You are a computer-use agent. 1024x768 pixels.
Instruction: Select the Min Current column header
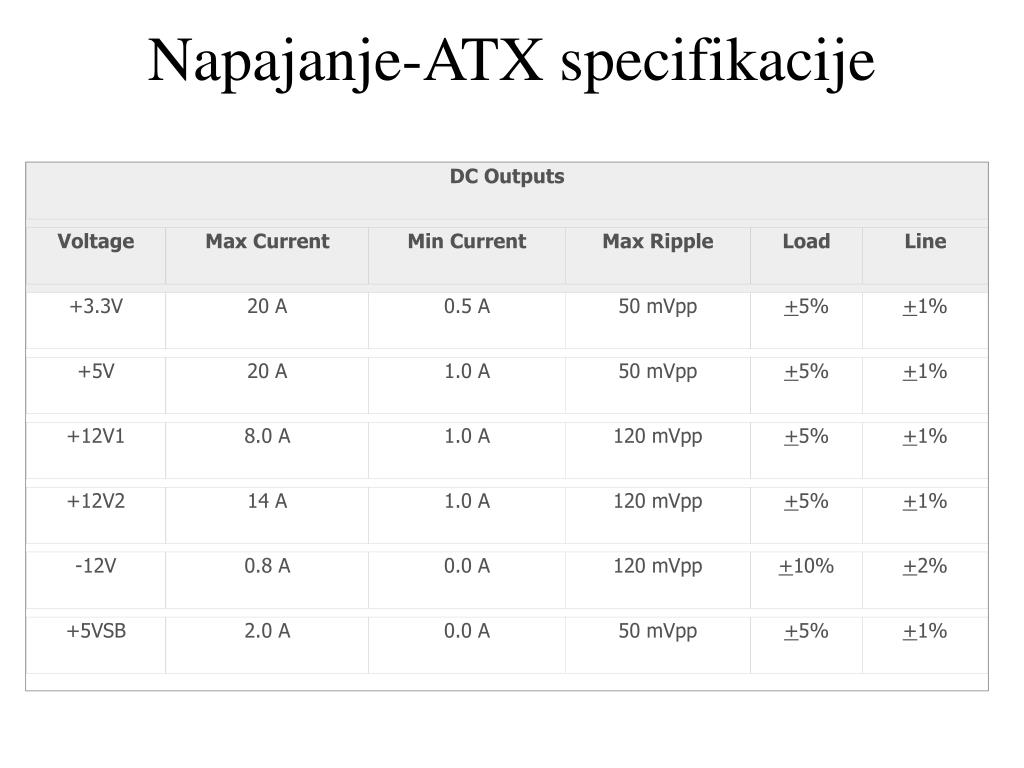coord(467,241)
